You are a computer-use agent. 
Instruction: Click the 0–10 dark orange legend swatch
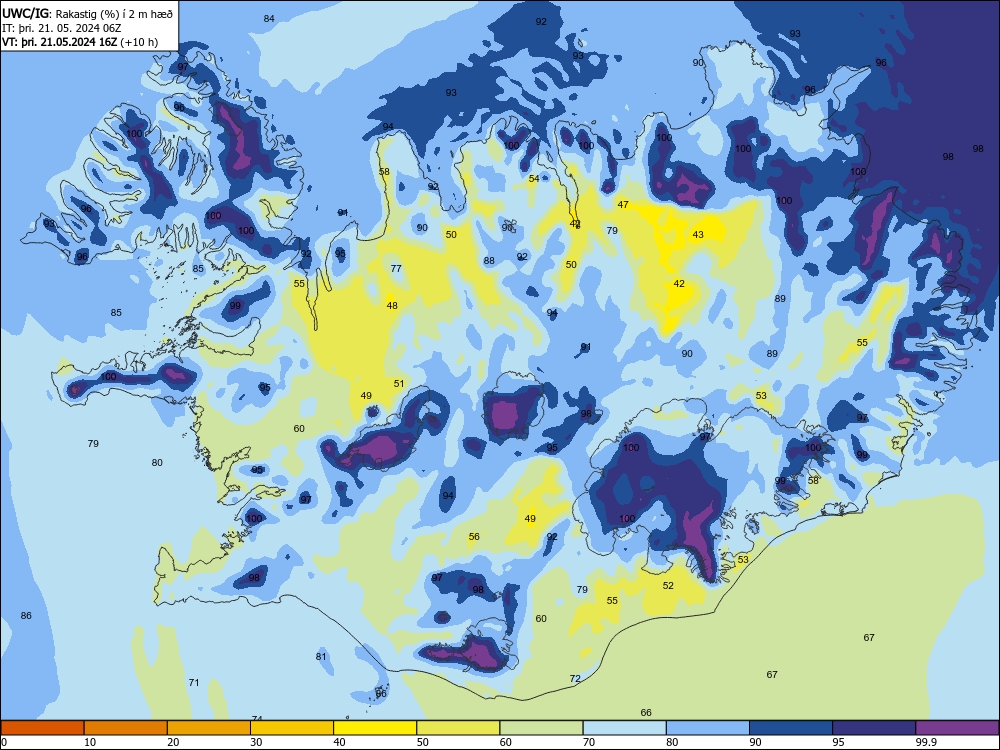(42, 728)
